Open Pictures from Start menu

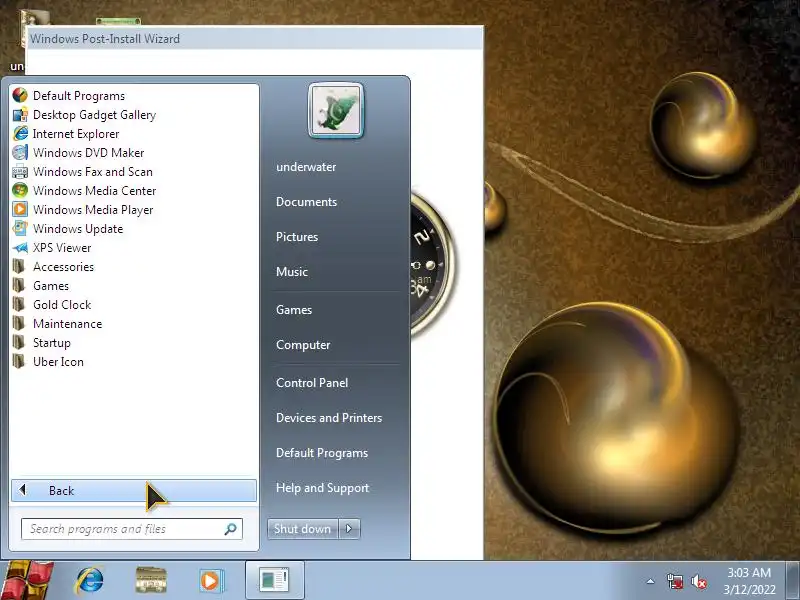point(297,237)
